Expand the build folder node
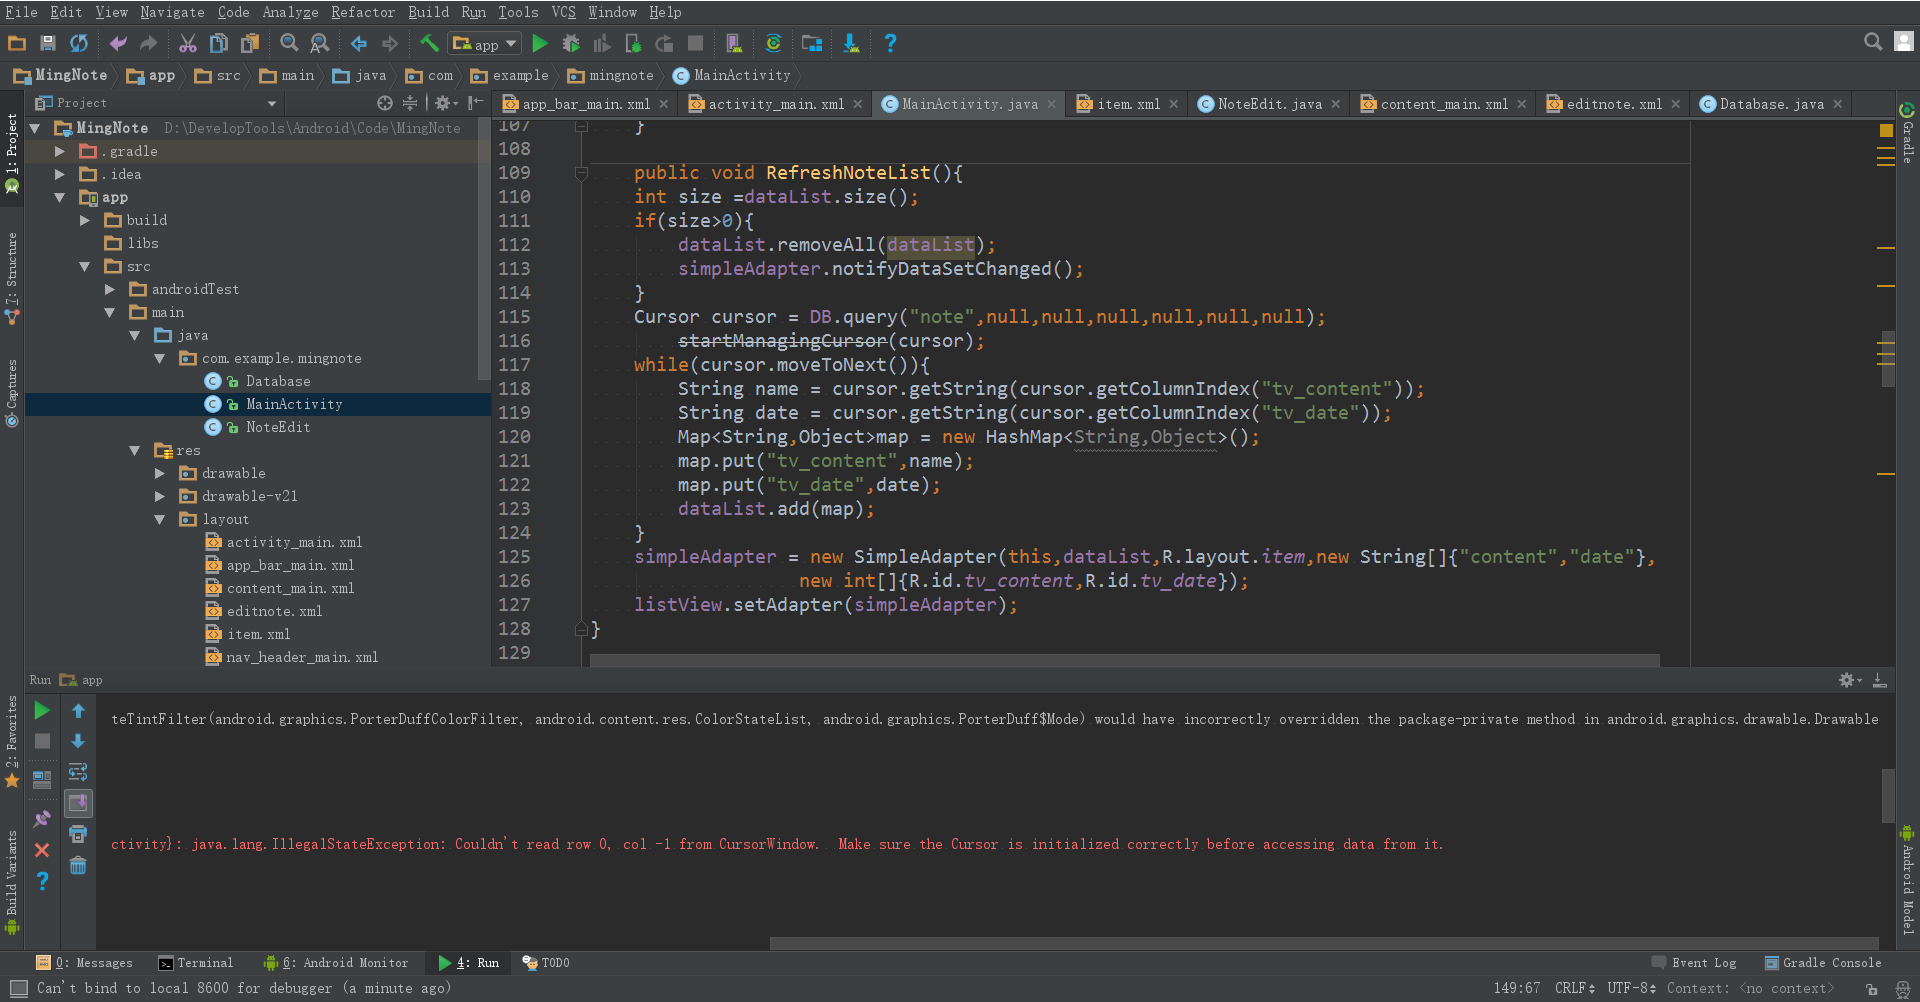Image resolution: width=1920 pixels, height=1002 pixels. point(85,220)
